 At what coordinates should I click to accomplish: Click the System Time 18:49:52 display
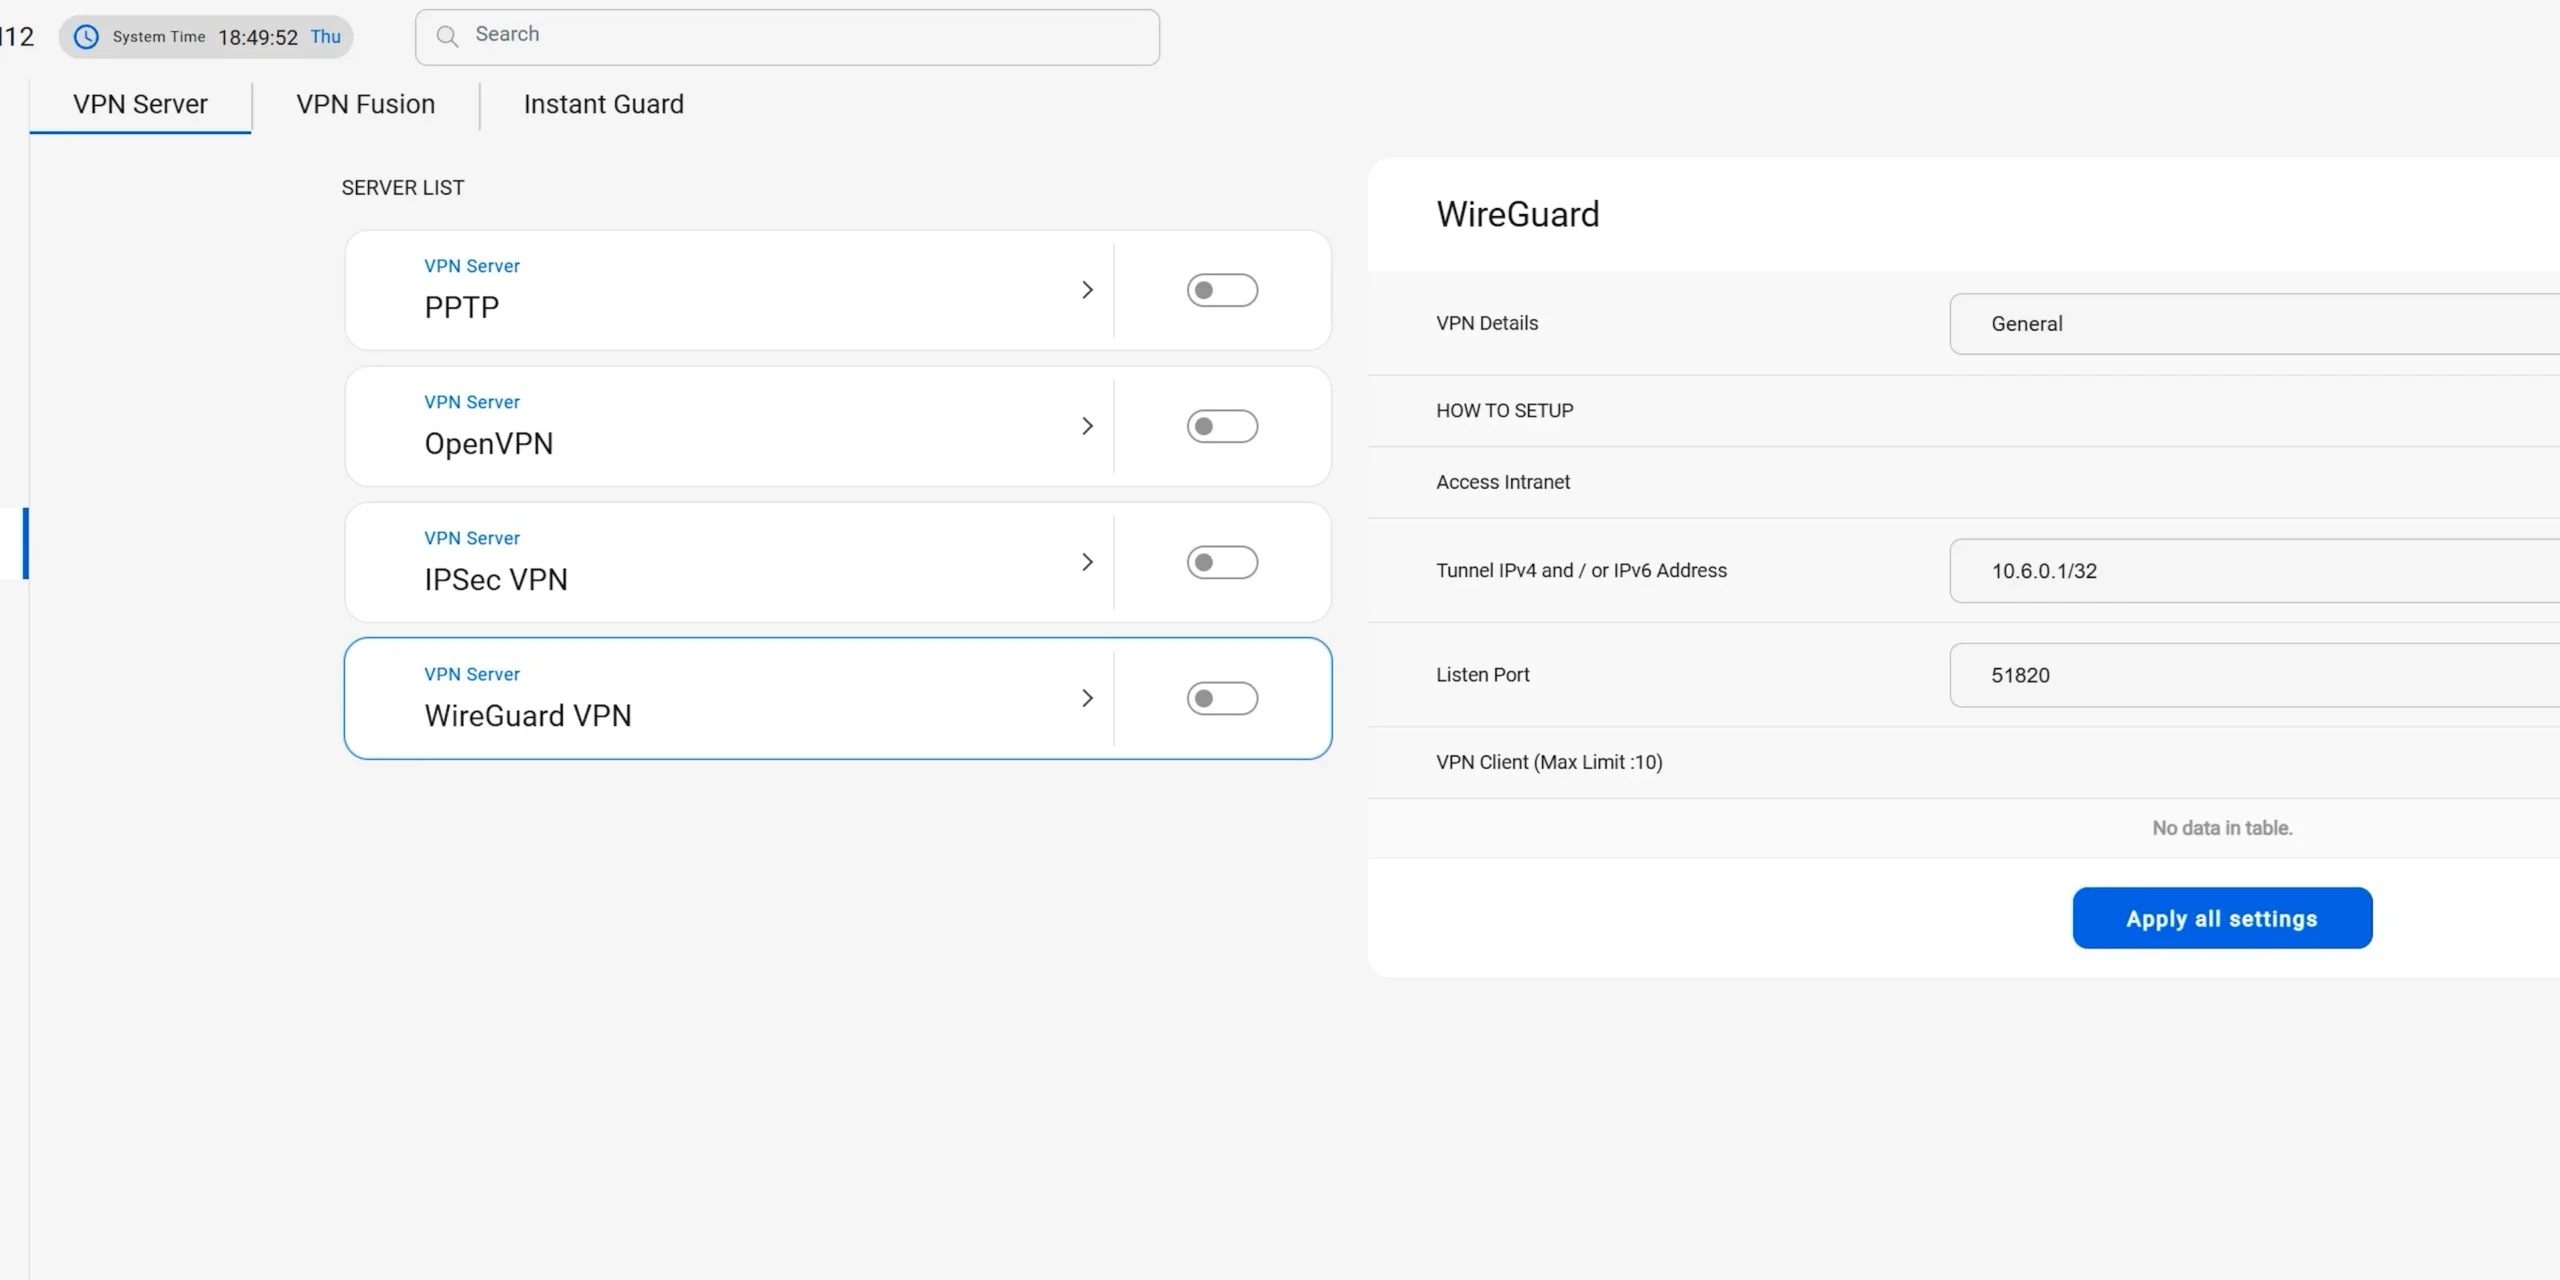click(206, 37)
